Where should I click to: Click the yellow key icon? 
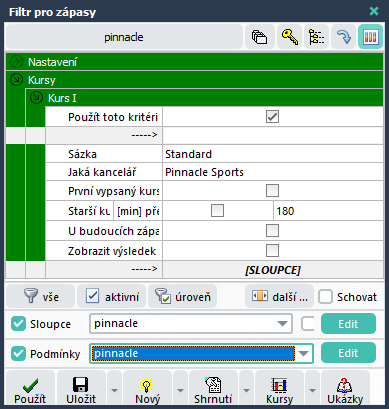(x=289, y=37)
